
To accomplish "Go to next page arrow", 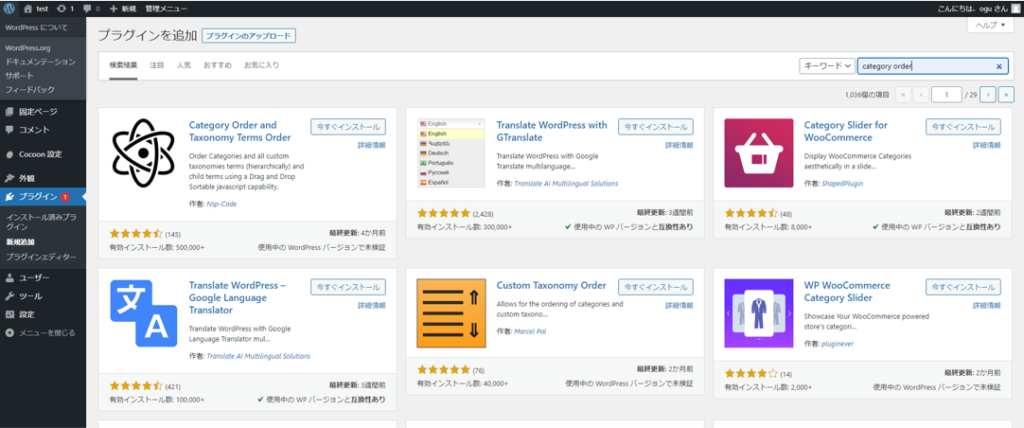I will [x=988, y=95].
